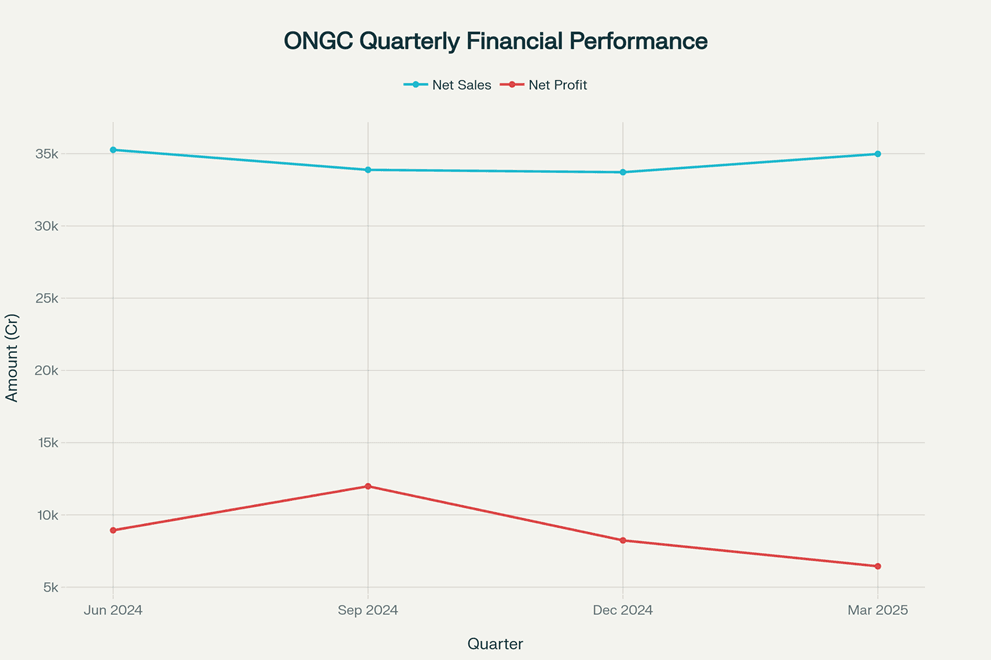Image resolution: width=991 pixels, height=660 pixels.
Task: Click the Net Profit peak at Sep 2024
Action: [x=368, y=486]
